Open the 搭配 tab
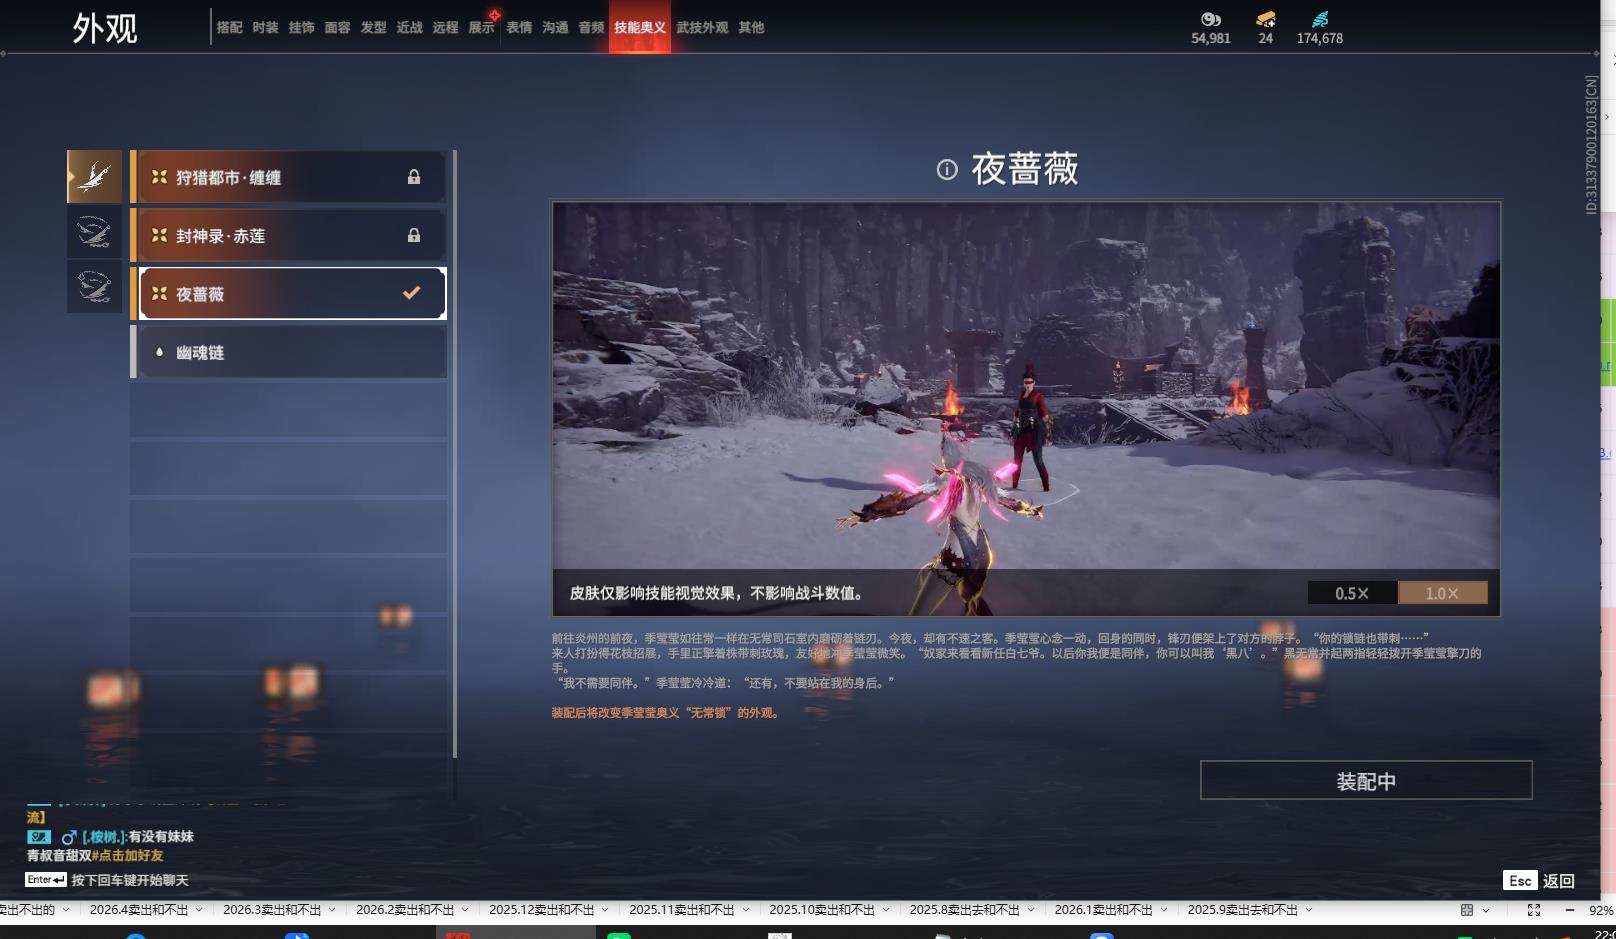The height and width of the screenshot is (939, 1616). tap(229, 28)
